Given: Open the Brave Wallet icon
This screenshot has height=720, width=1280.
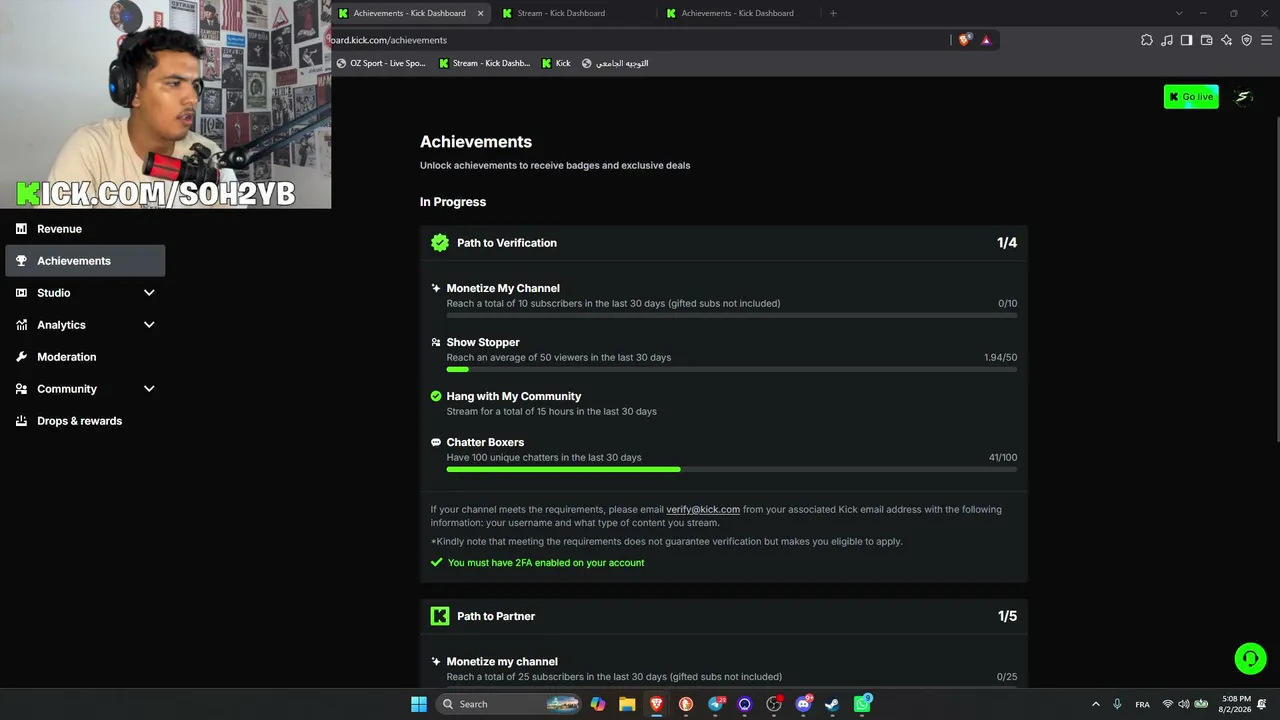Looking at the screenshot, I should click(x=1206, y=40).
